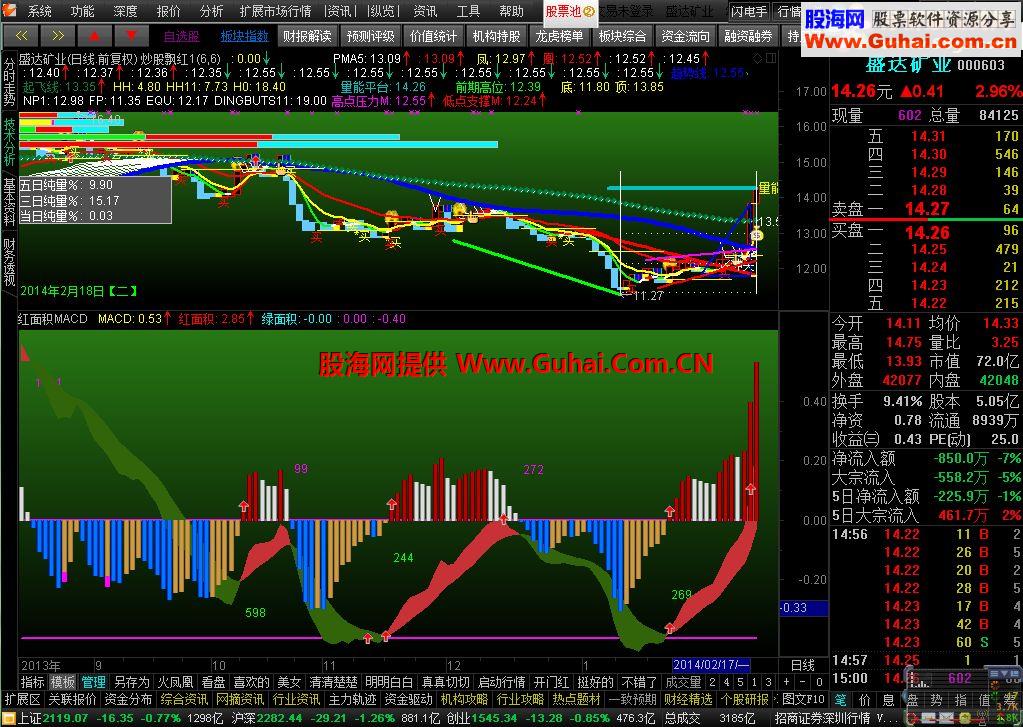Viewport: 1023px width, 727px height.
Task: Click the 资金流向 button
Action: coord(685,37)
